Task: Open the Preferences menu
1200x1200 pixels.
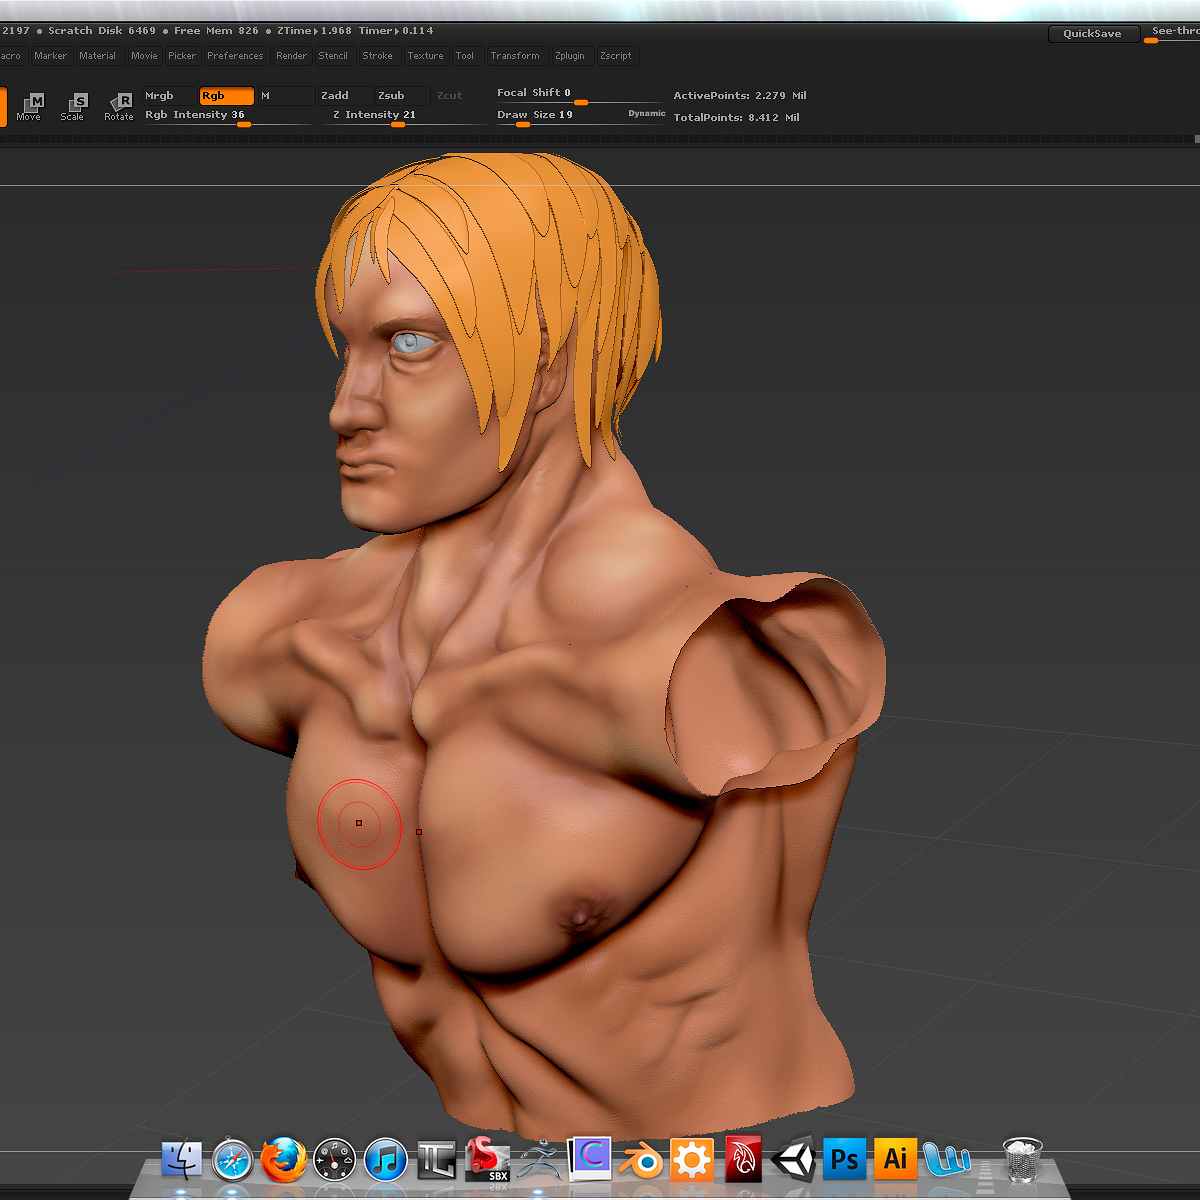Action: pyautogui.click(x=235, y=56)
